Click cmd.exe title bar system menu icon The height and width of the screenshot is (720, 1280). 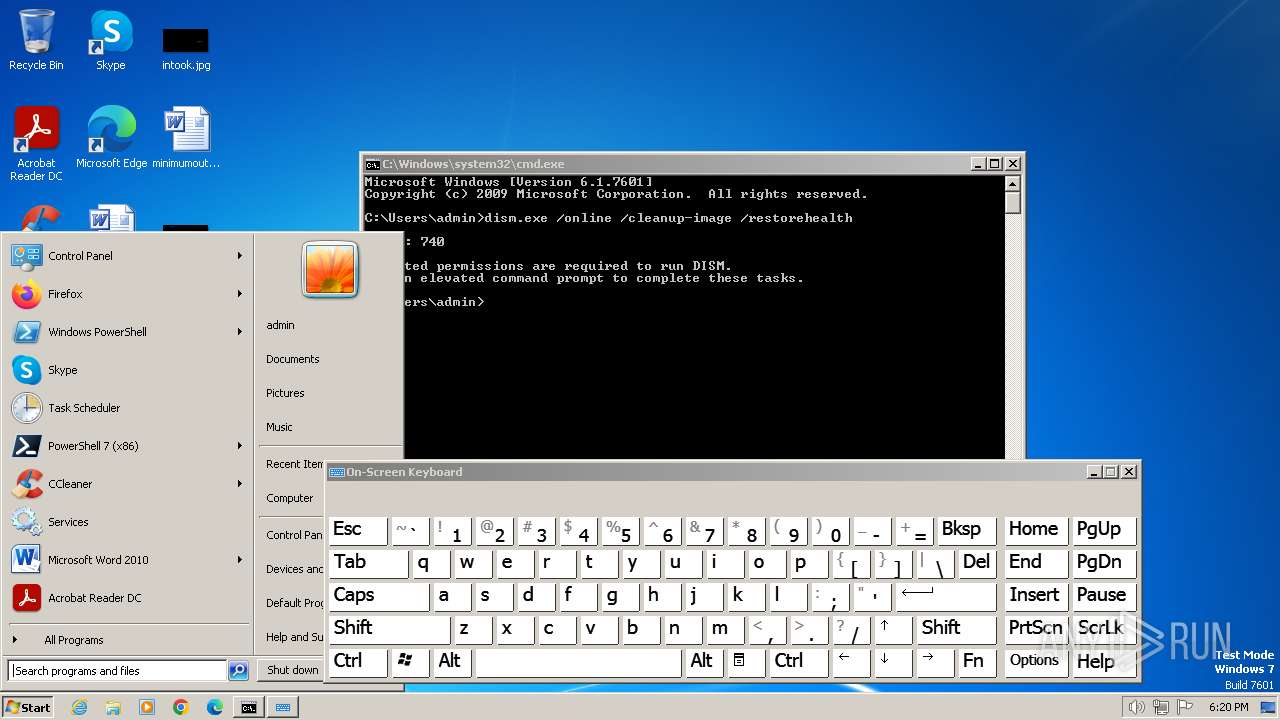pos(372,164)
